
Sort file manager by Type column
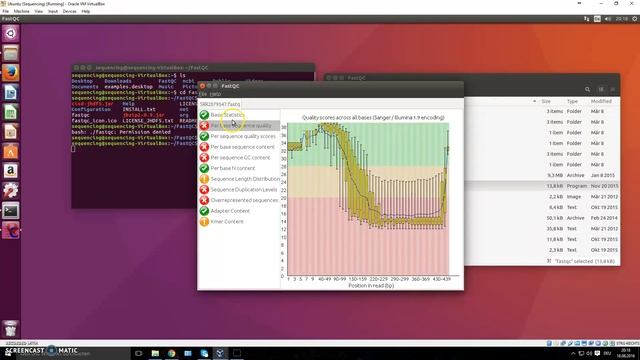(572, 101)
